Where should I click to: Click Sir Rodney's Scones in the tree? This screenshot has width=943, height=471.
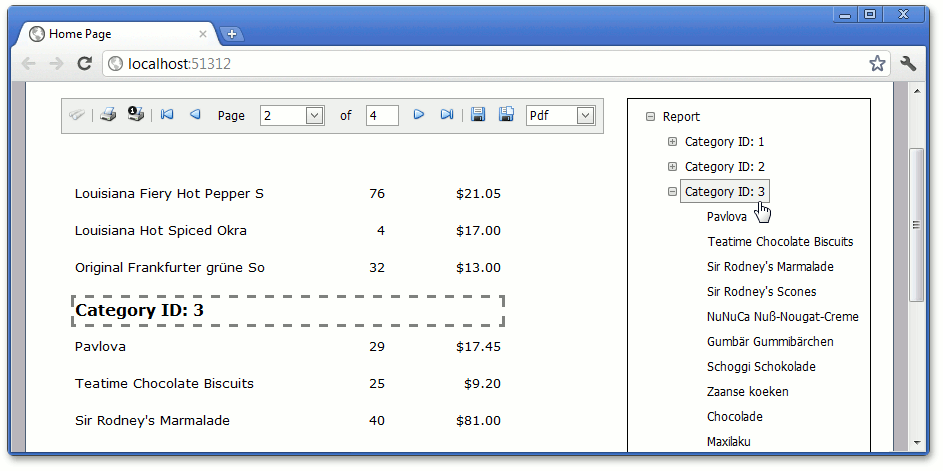tap(761, 292)
